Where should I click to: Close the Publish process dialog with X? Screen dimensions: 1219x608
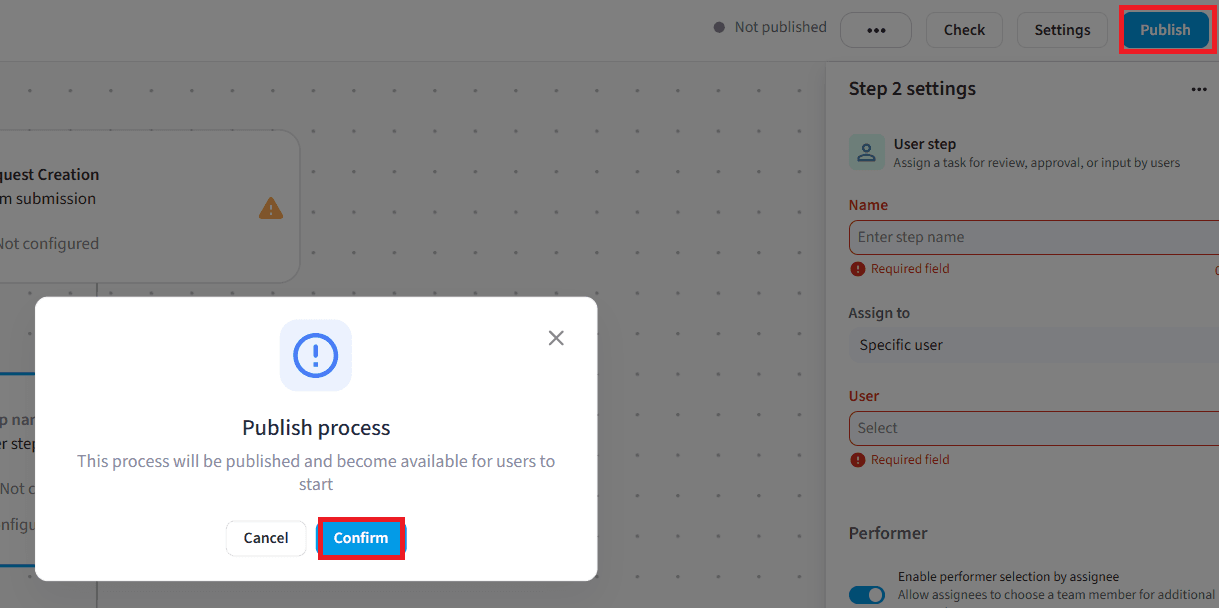pos(556,338)
